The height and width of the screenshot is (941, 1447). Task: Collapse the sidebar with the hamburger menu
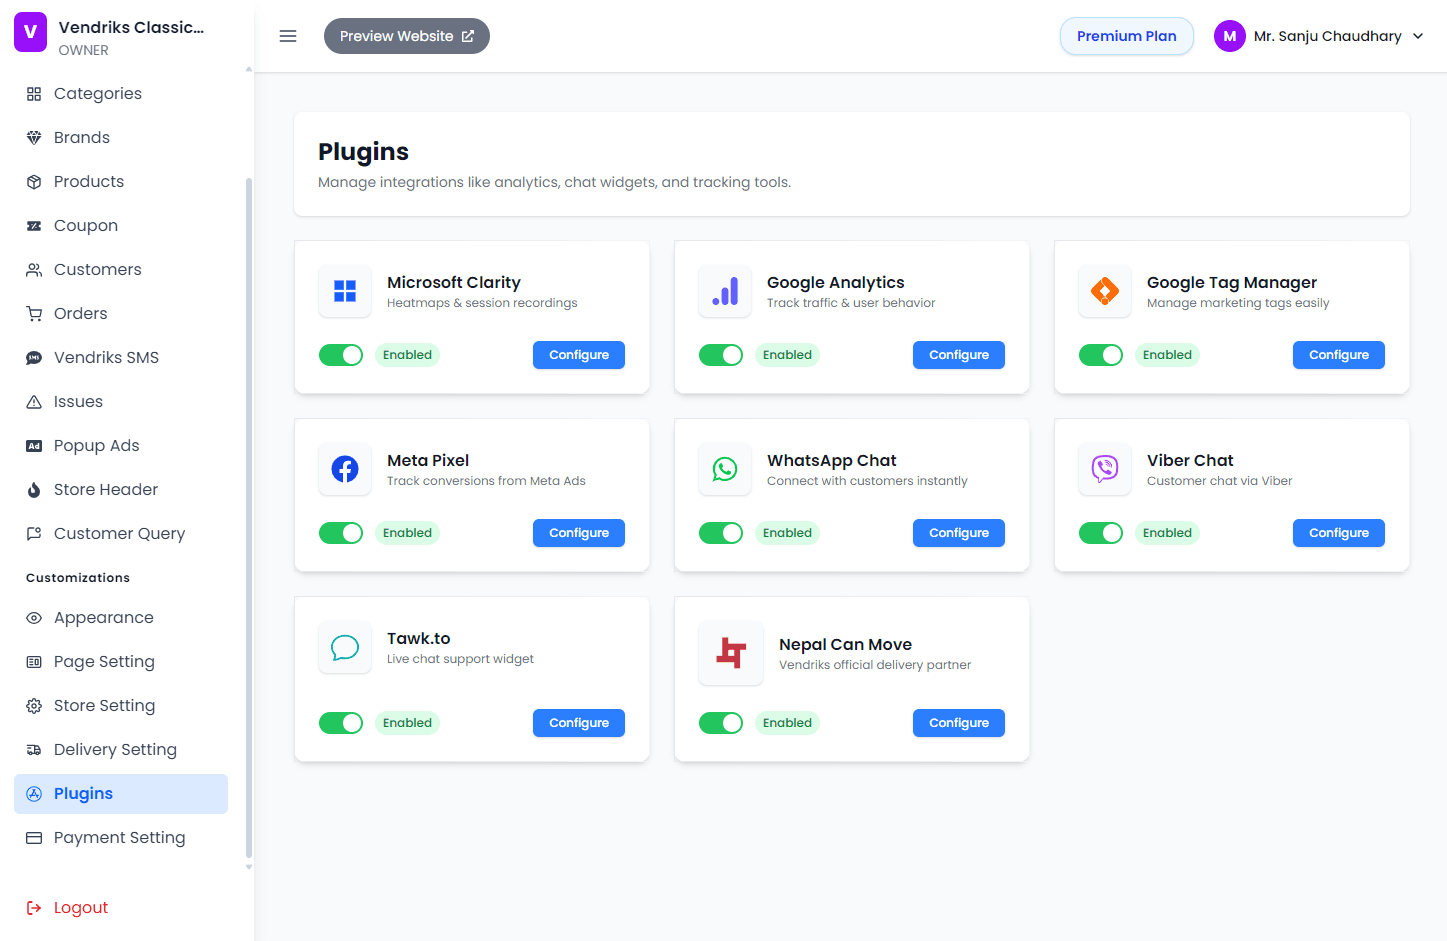288,36
